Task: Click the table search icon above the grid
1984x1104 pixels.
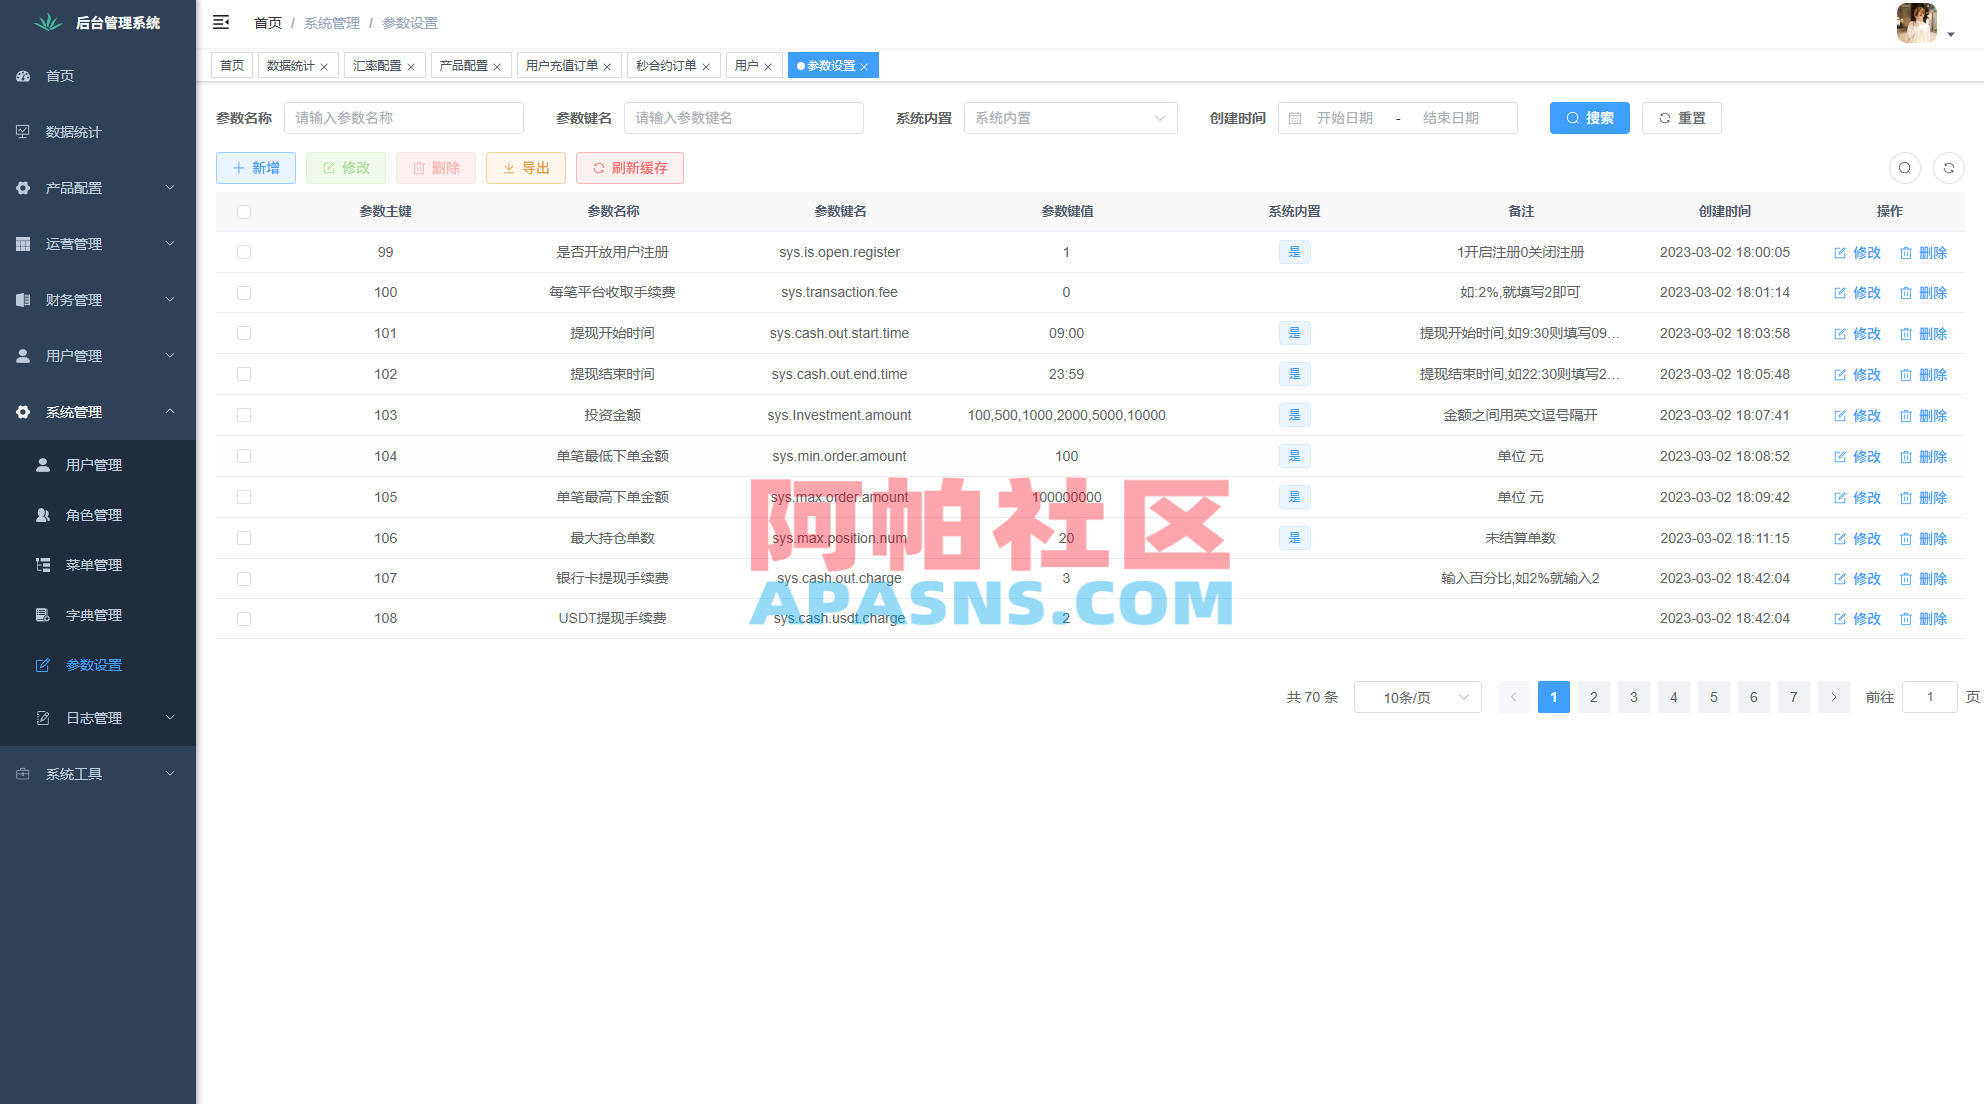Action: 1904,168
